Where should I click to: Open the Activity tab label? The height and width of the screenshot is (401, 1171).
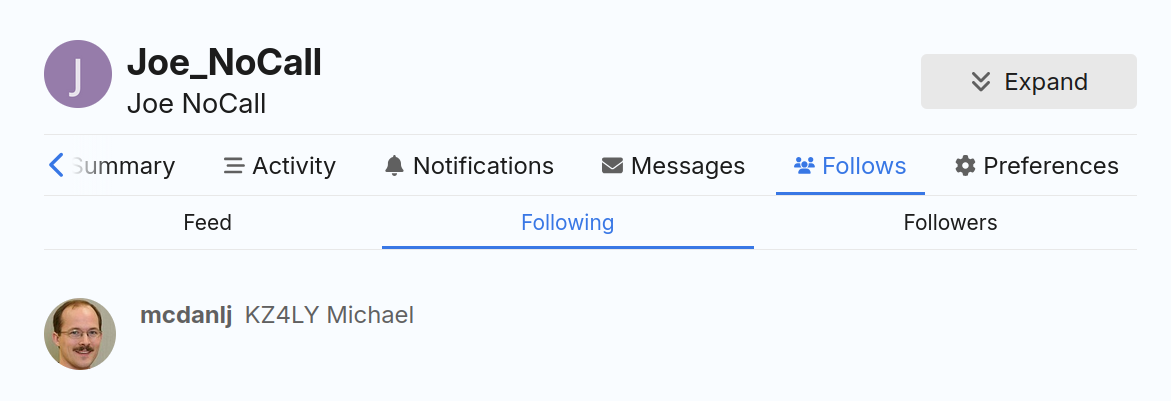(x=294, y=166)
